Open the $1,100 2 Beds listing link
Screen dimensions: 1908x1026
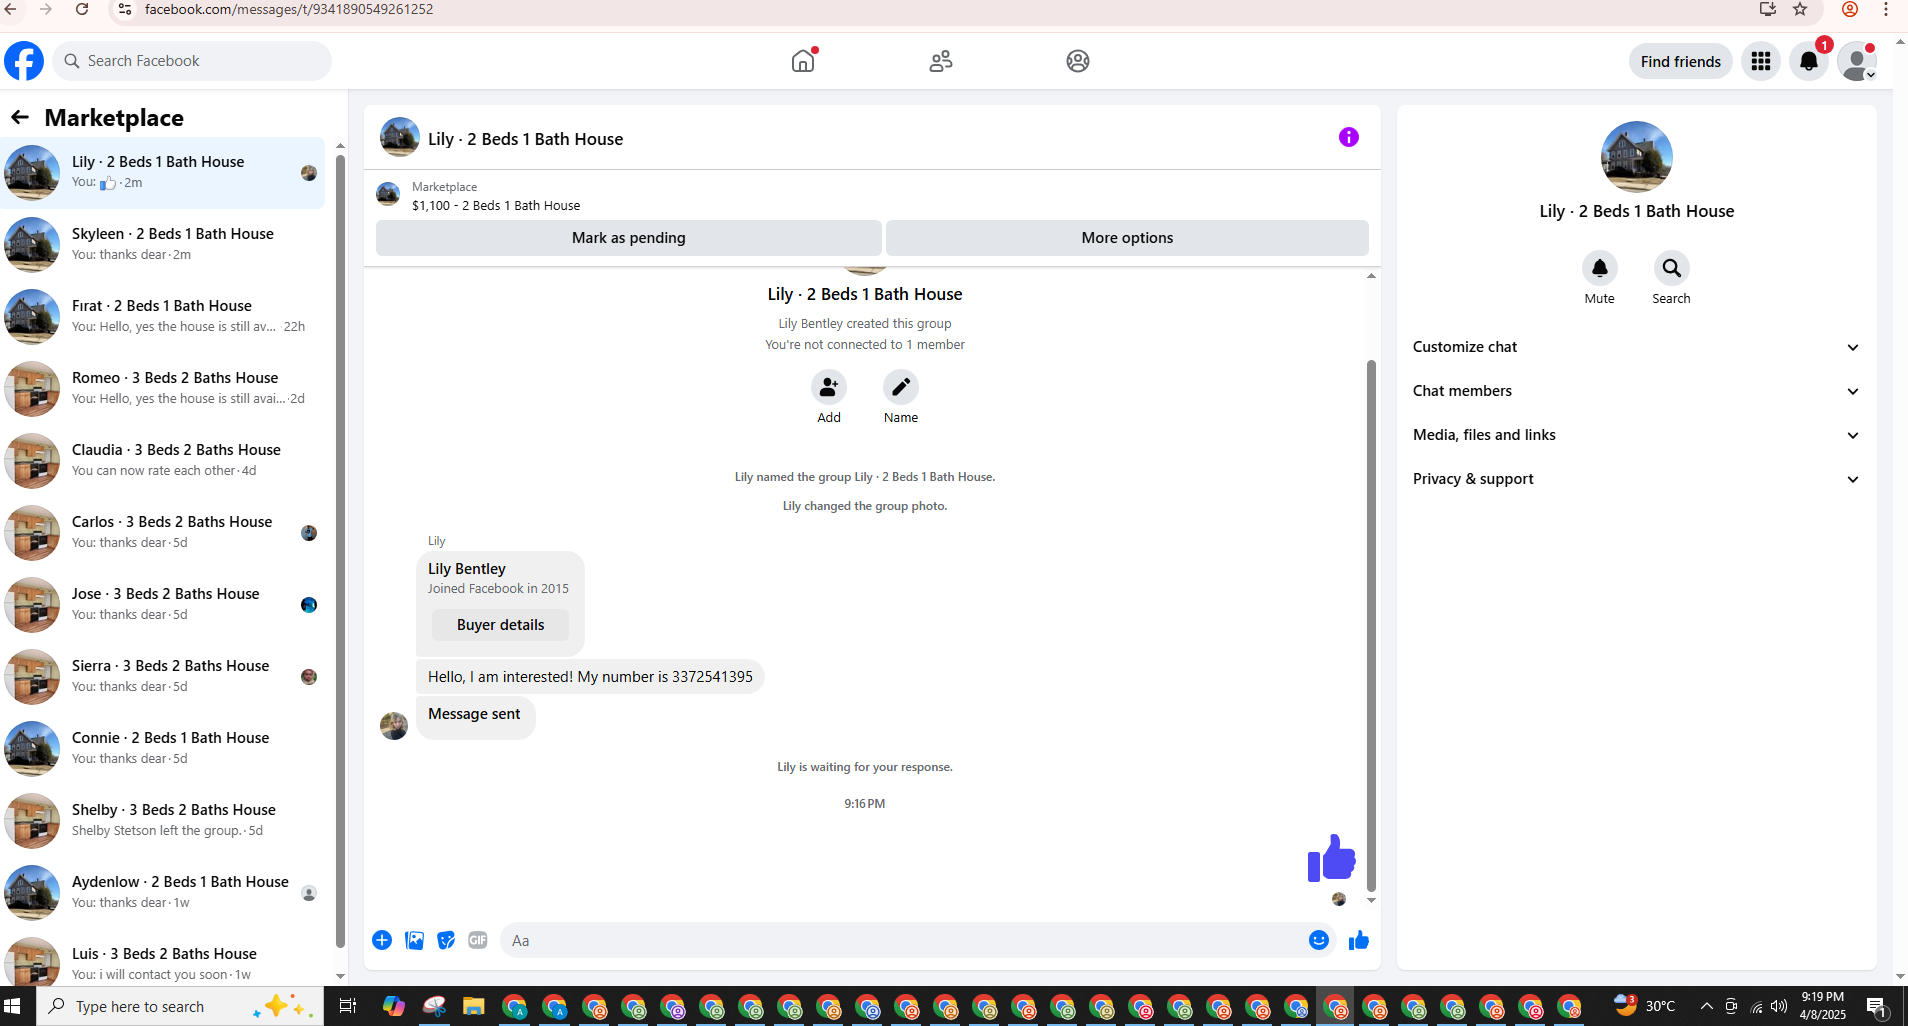(x=496, y=206)
